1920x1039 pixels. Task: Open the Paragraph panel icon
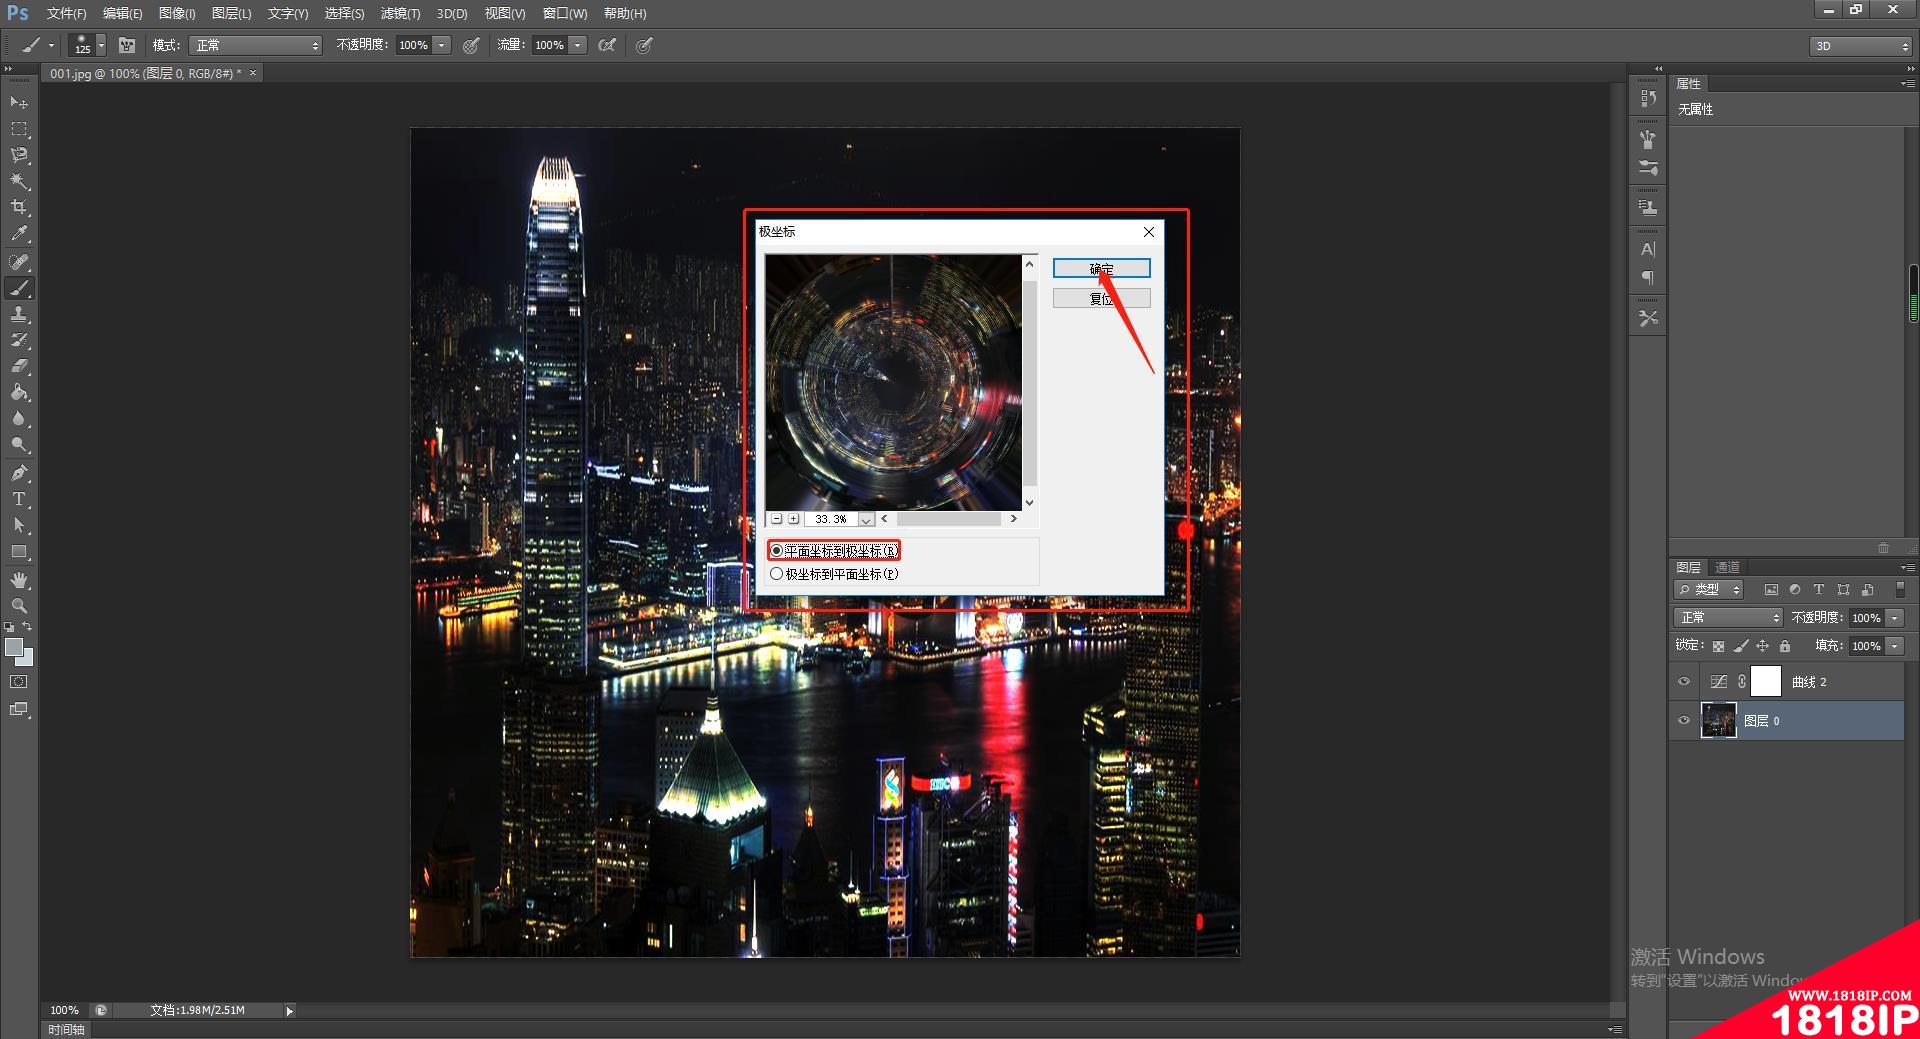point(1648,278)
